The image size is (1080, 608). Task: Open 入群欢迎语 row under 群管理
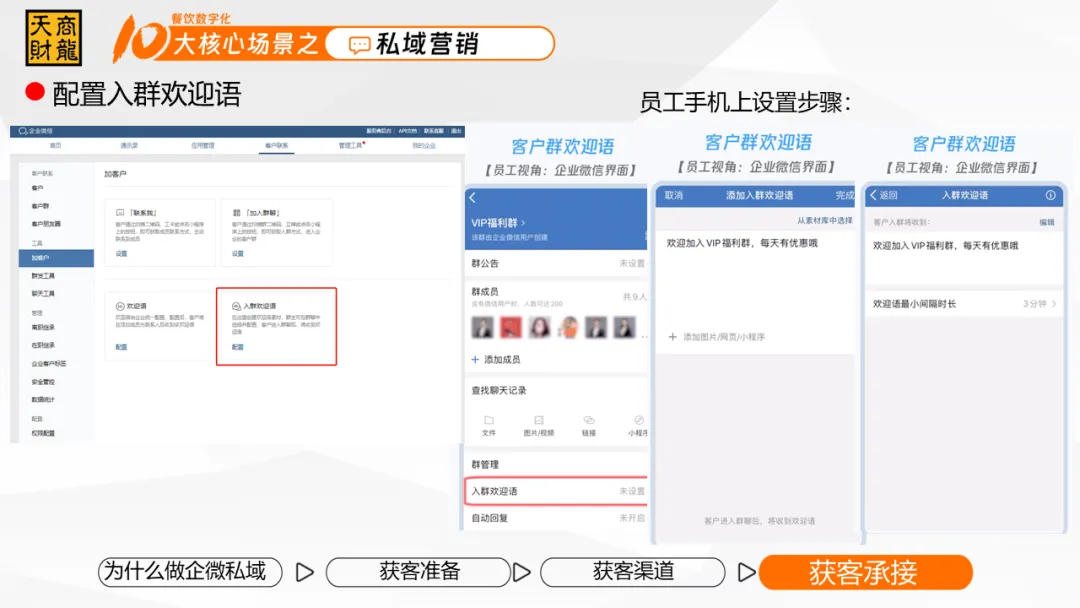[x=557, y=491]
